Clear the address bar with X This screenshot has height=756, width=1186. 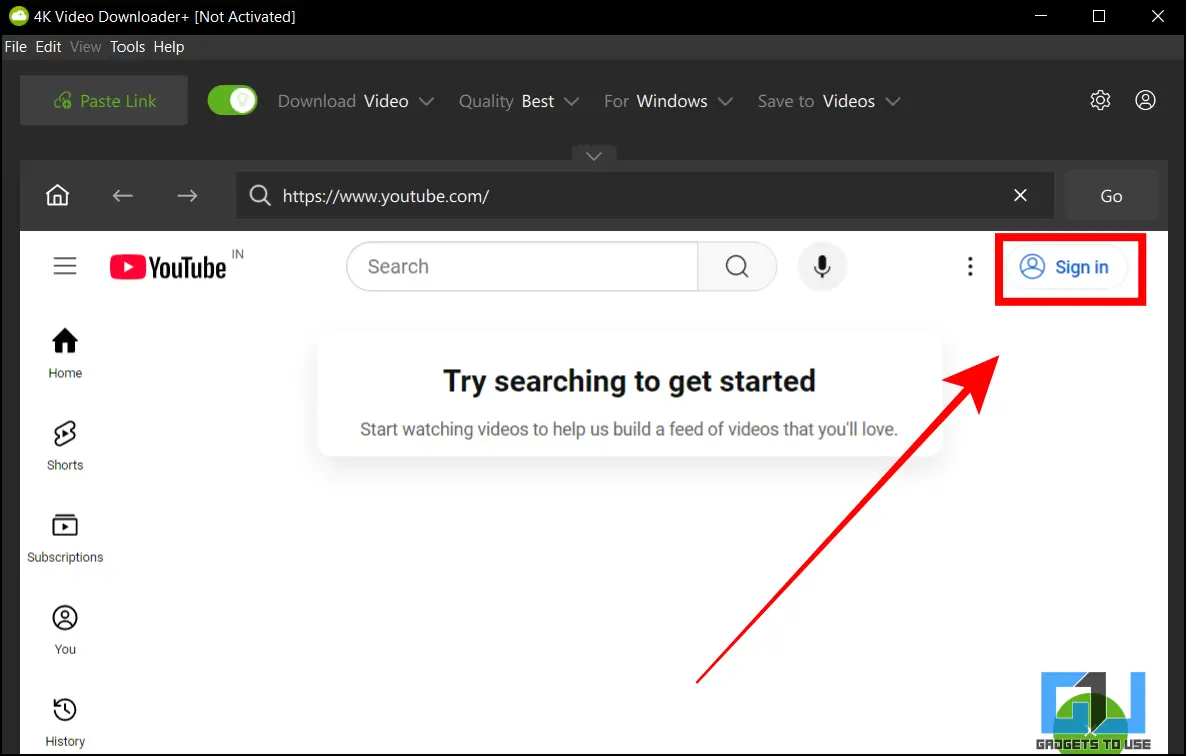pyautogui.click(x=1020, y=195)
